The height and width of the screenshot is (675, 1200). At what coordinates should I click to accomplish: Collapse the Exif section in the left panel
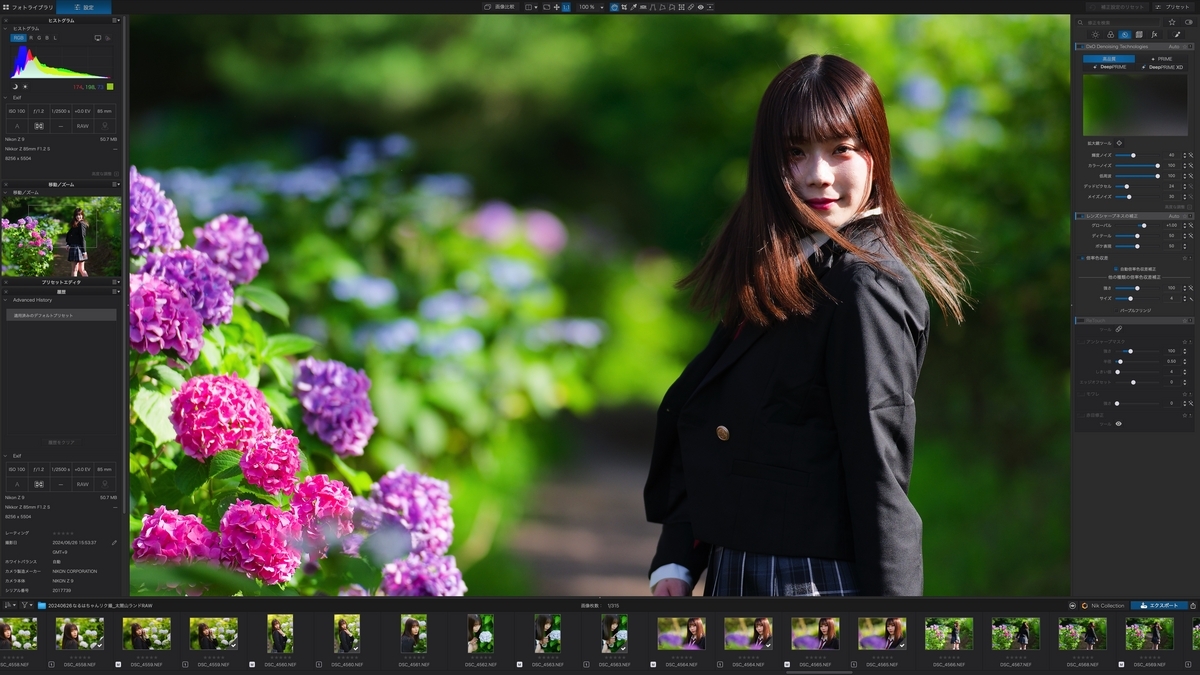(x=5, y=98)
